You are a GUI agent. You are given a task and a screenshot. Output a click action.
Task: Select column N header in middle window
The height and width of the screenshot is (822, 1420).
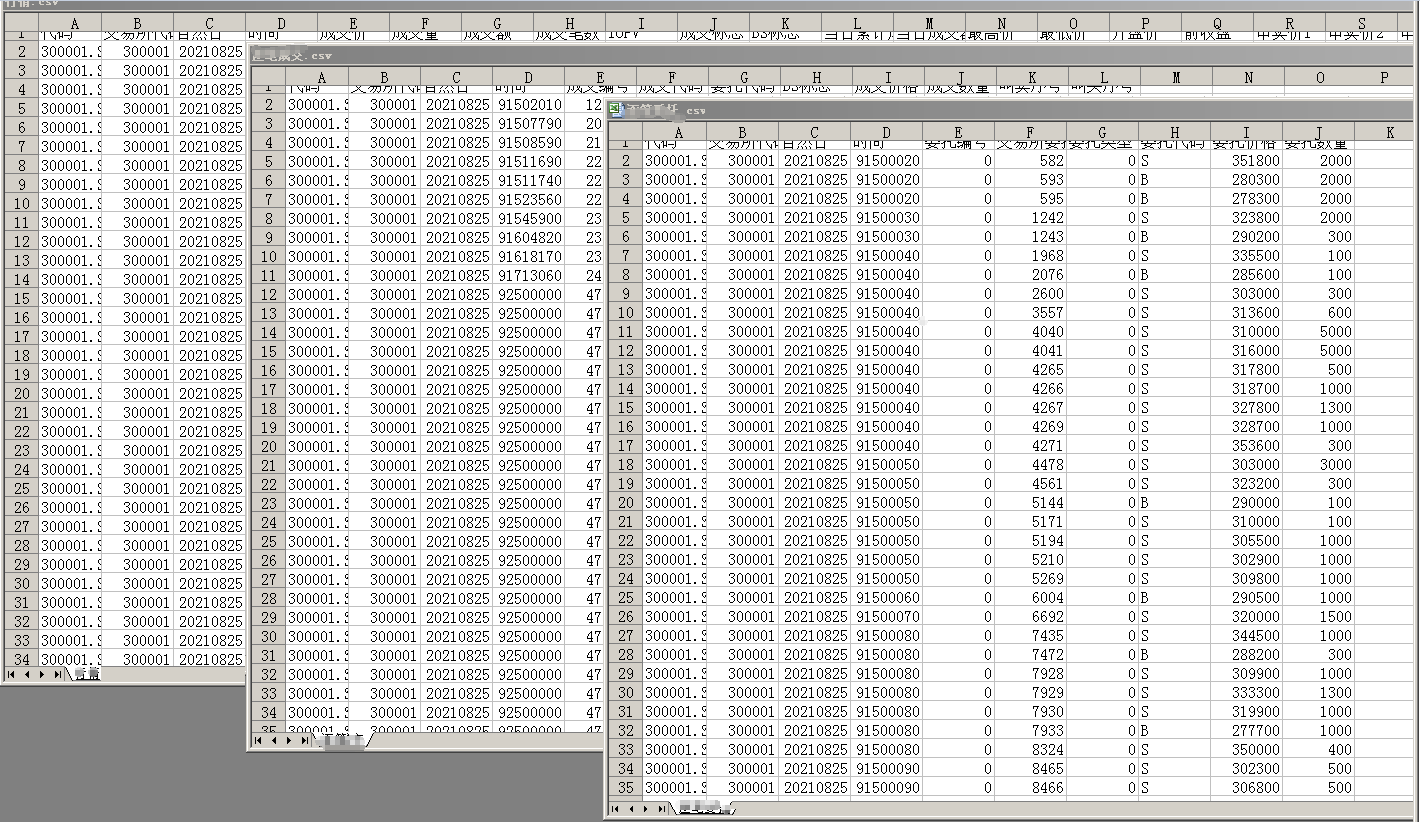1248,77
